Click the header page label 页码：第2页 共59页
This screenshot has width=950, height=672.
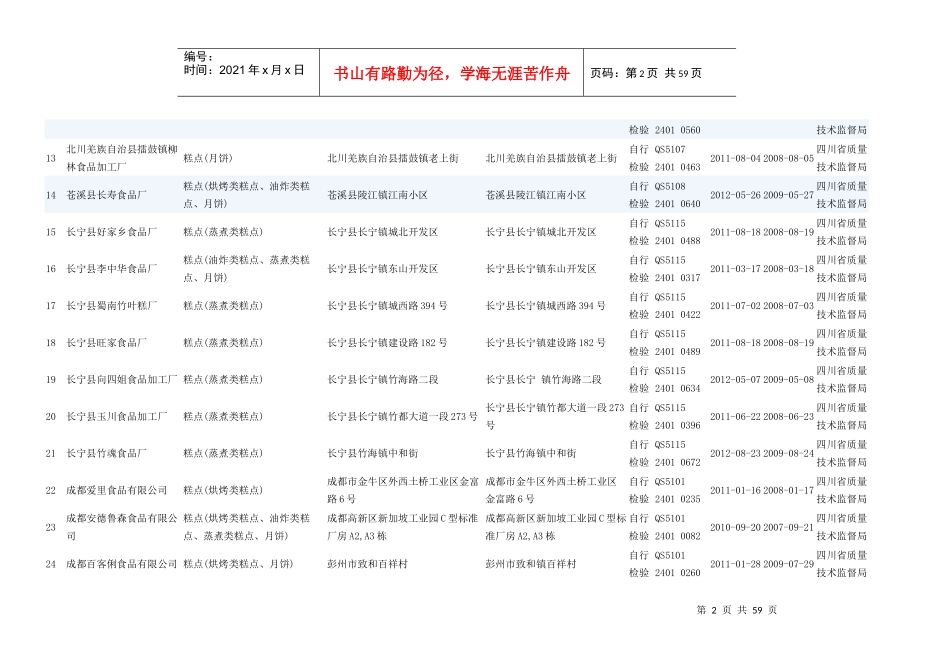(646, 73)
